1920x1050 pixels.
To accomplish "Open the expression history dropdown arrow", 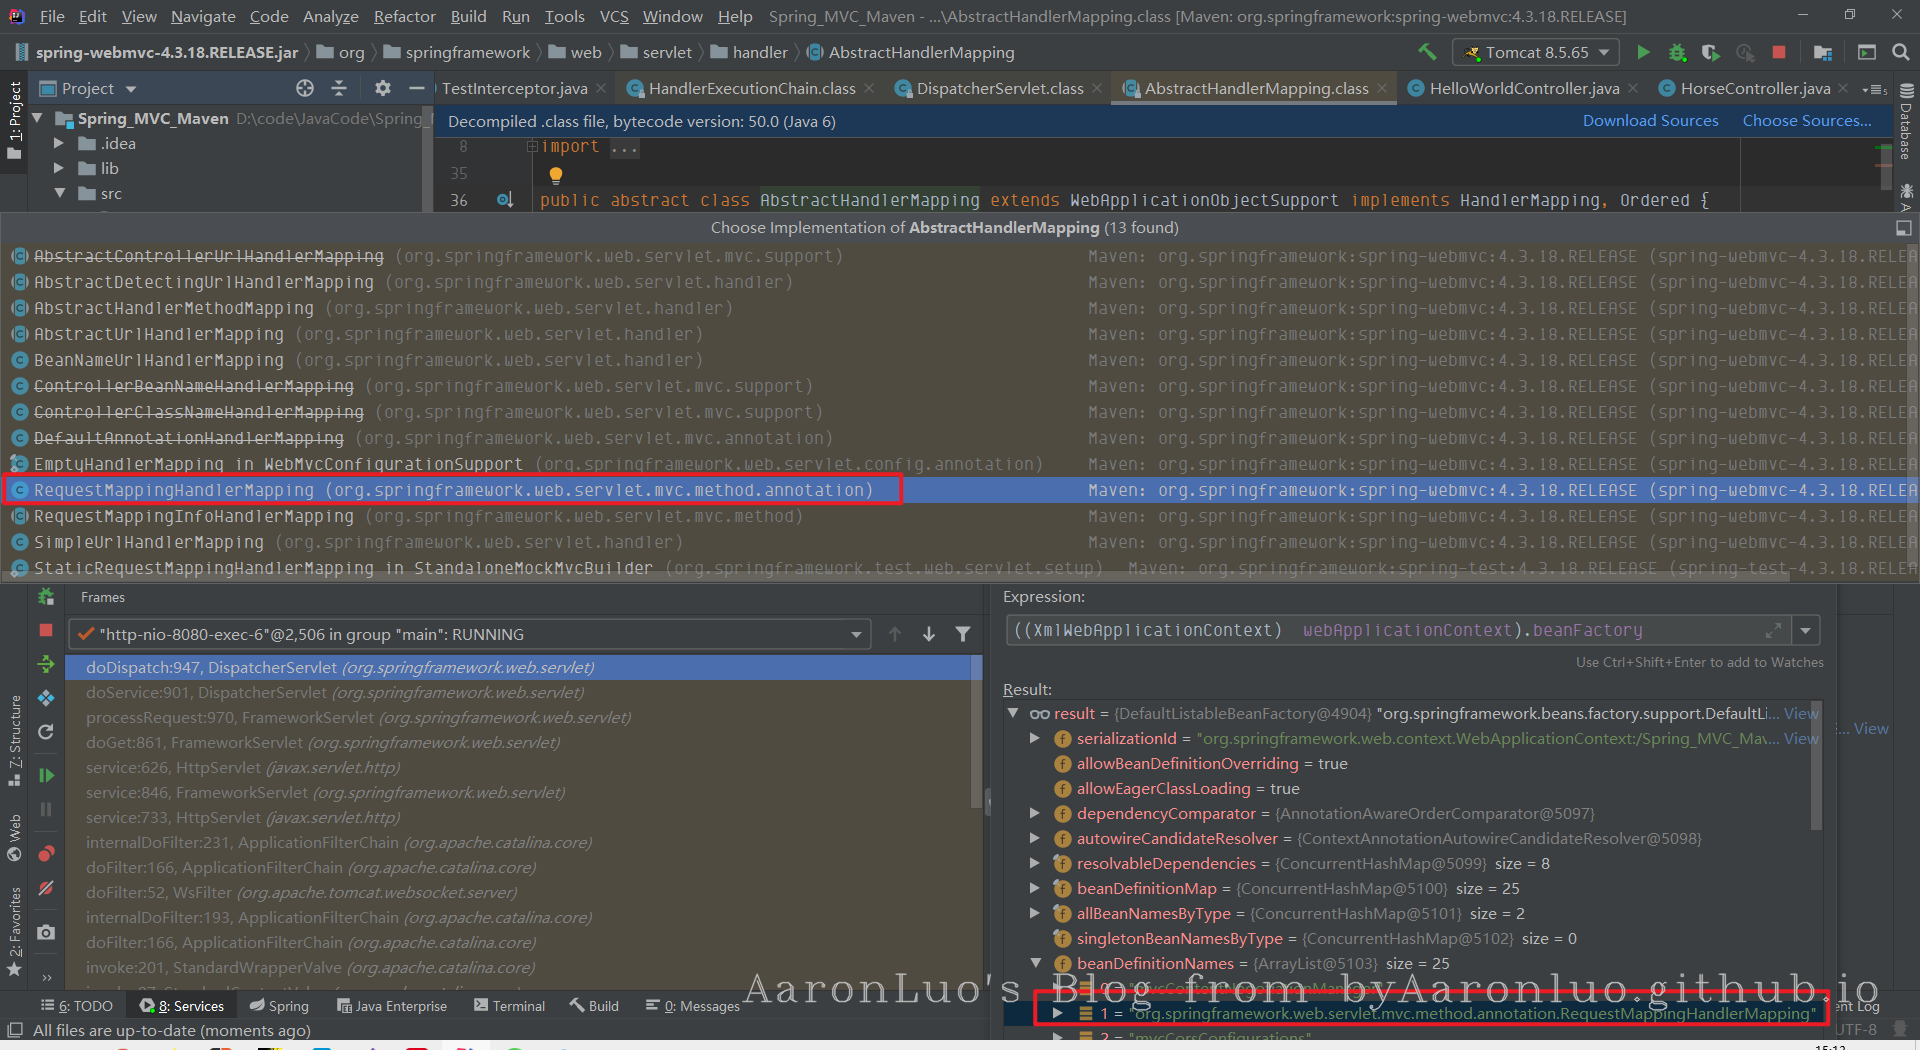I will pyautogui.click(x=1806, y=631).
